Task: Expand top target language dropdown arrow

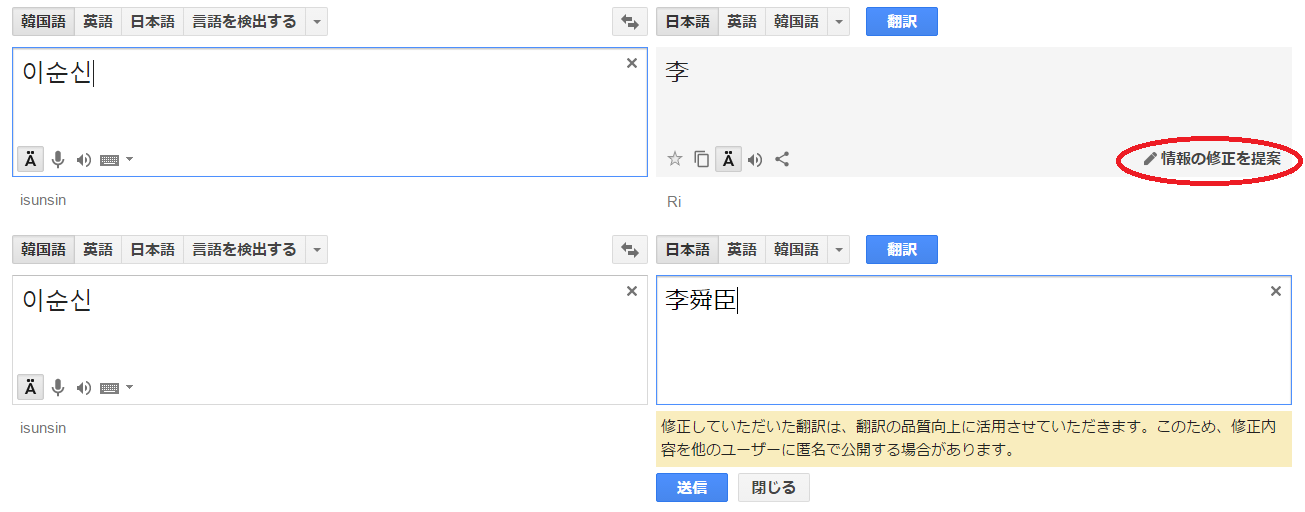Action: [x=838, y=22]
